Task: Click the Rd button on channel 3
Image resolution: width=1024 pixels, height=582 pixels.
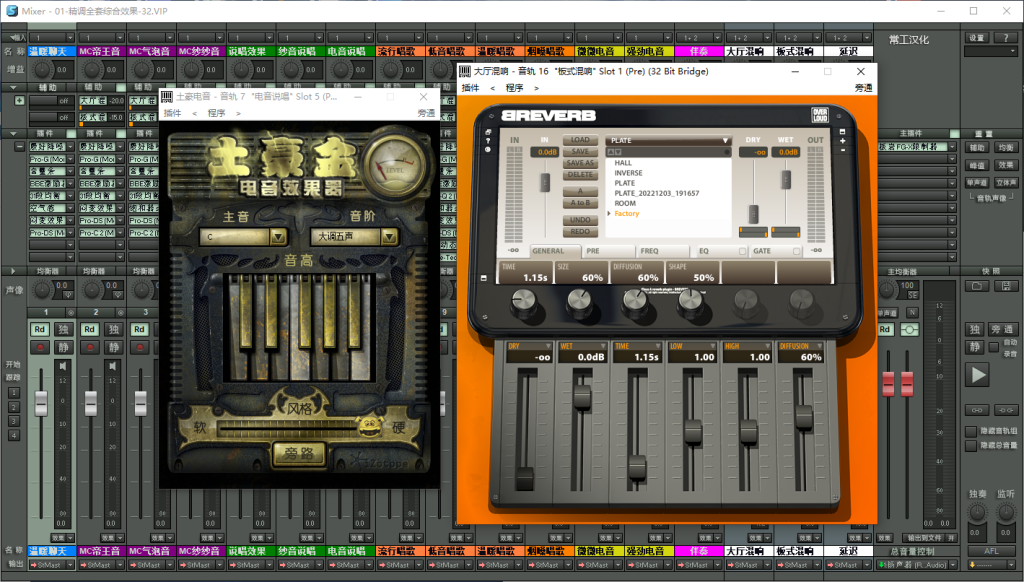Action: tap(140, 329)
